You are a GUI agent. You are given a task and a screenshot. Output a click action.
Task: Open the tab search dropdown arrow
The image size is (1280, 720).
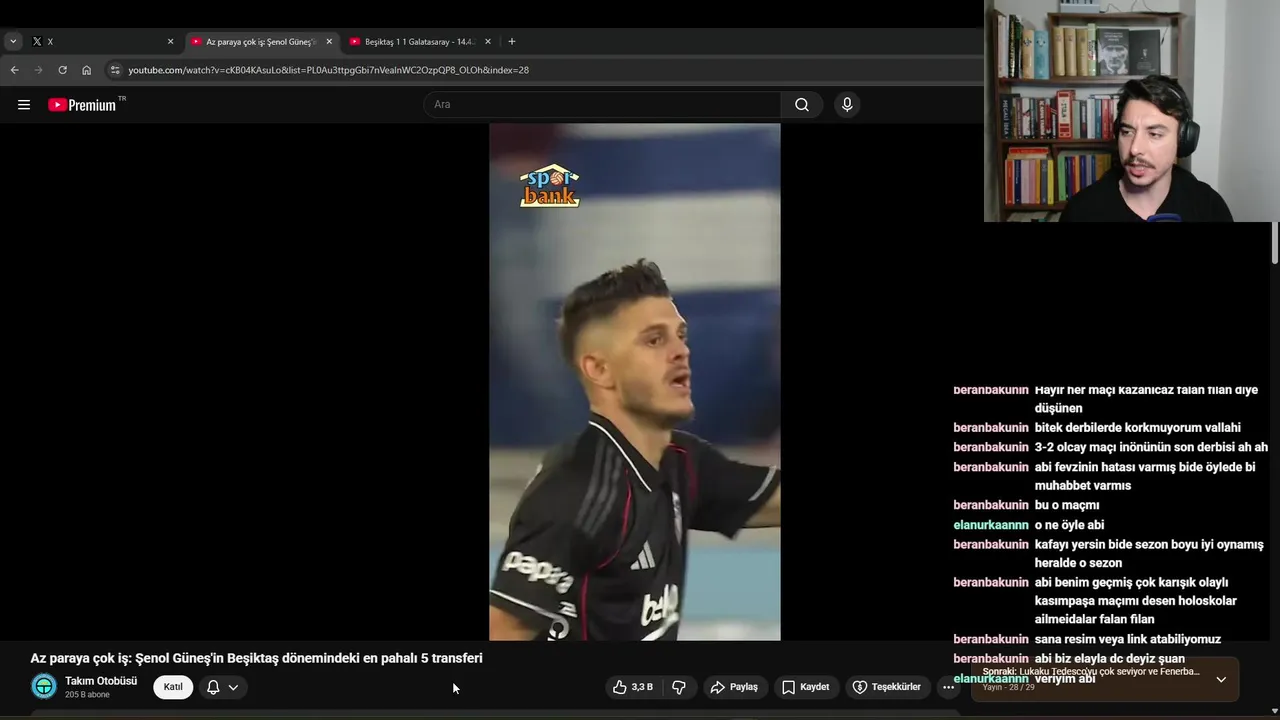(x=13, y=41)
